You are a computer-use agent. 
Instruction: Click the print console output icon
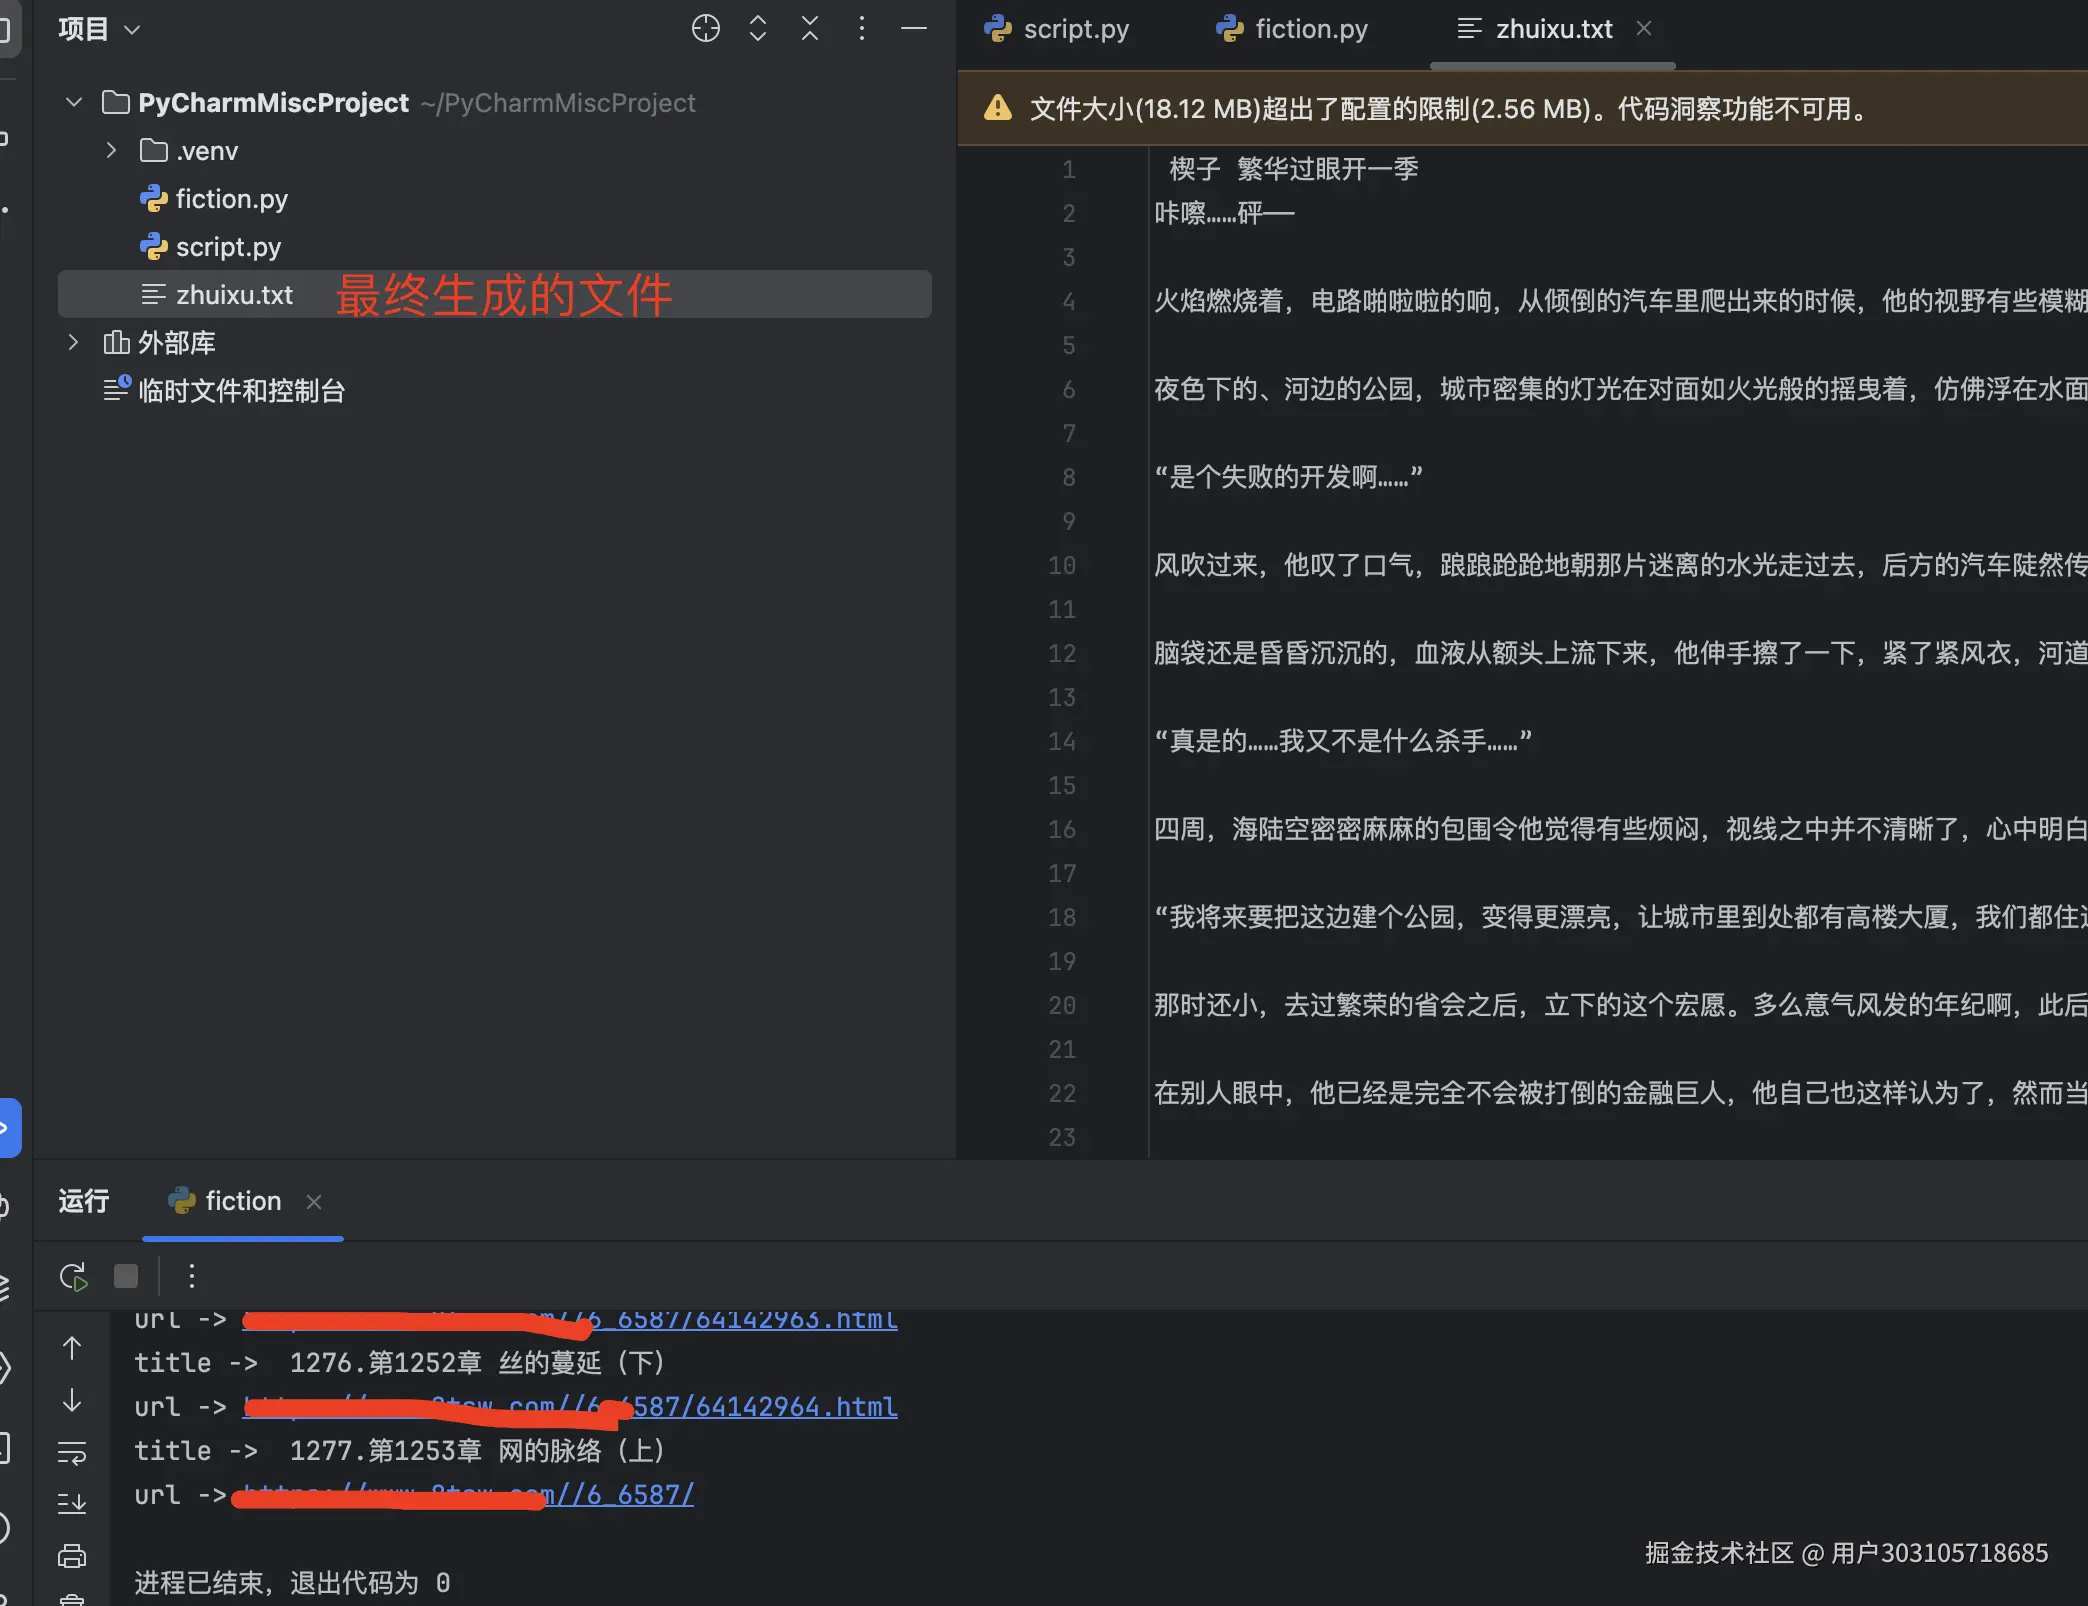(72, 1556)
